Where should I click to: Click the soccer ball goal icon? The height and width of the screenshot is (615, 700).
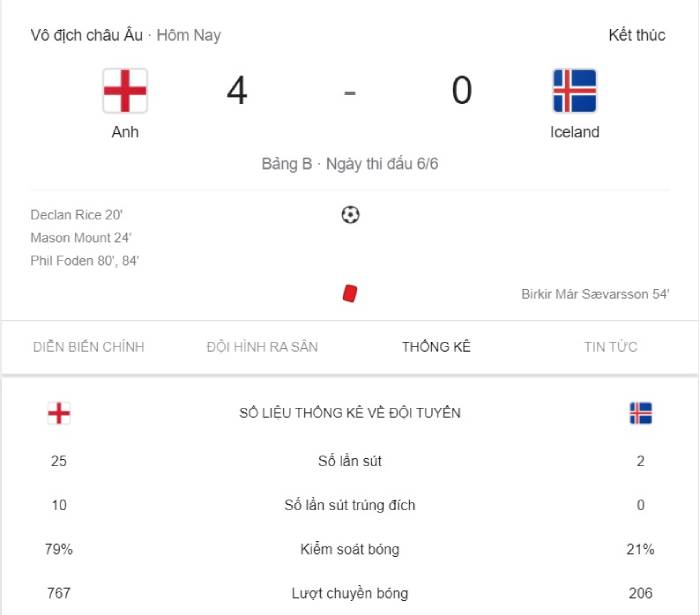(x=350, y=214)
